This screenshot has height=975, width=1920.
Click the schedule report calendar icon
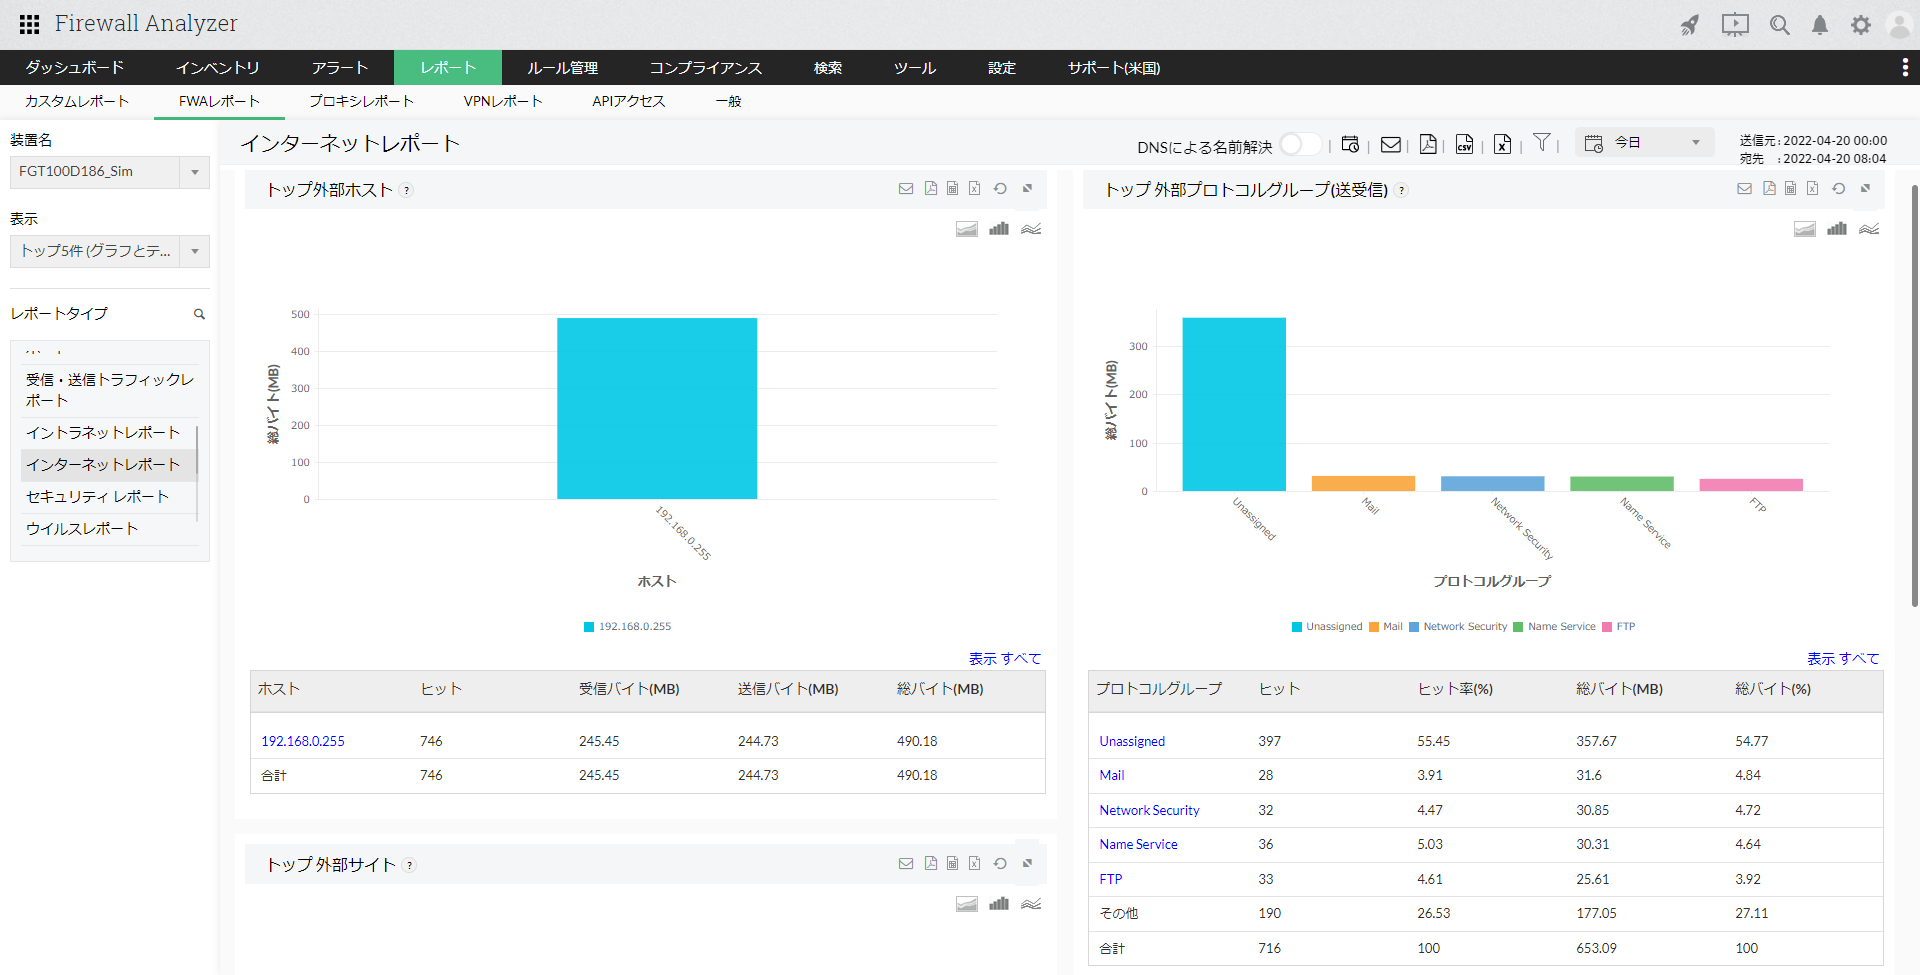coord(1350,144)
